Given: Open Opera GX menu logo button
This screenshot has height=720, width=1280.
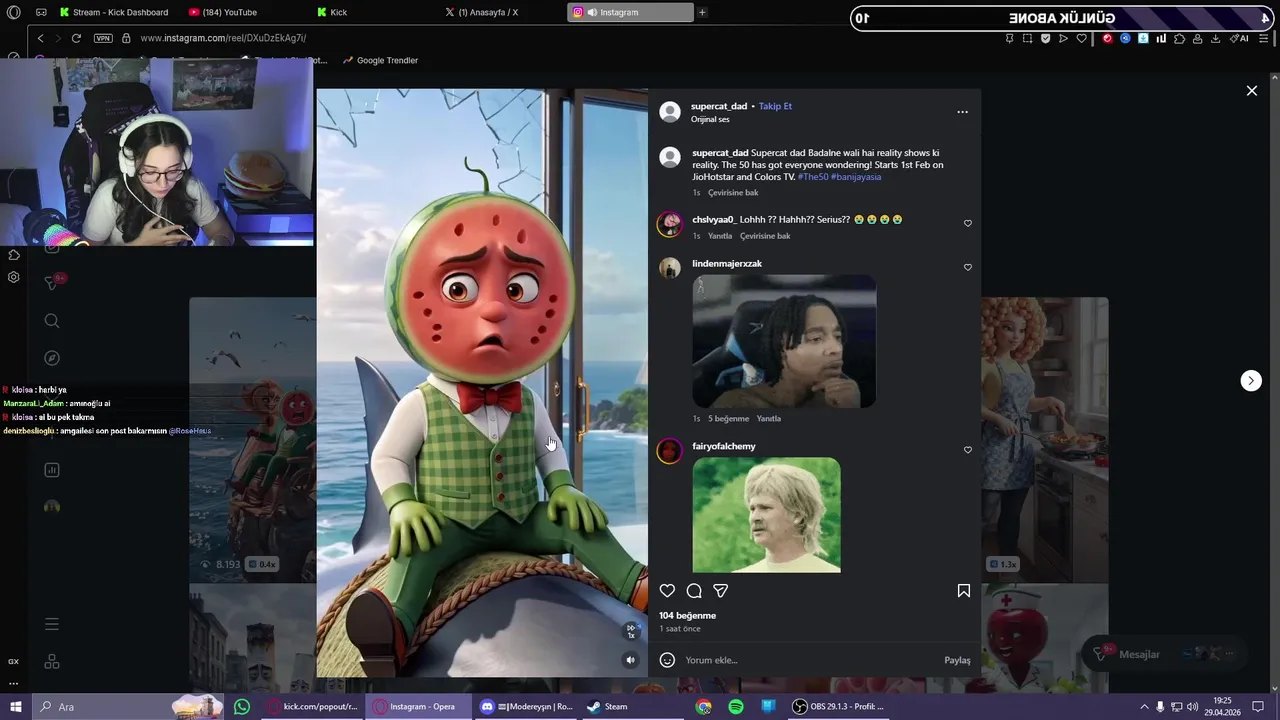Looking at the screenshot, I should tap(13, 12).
